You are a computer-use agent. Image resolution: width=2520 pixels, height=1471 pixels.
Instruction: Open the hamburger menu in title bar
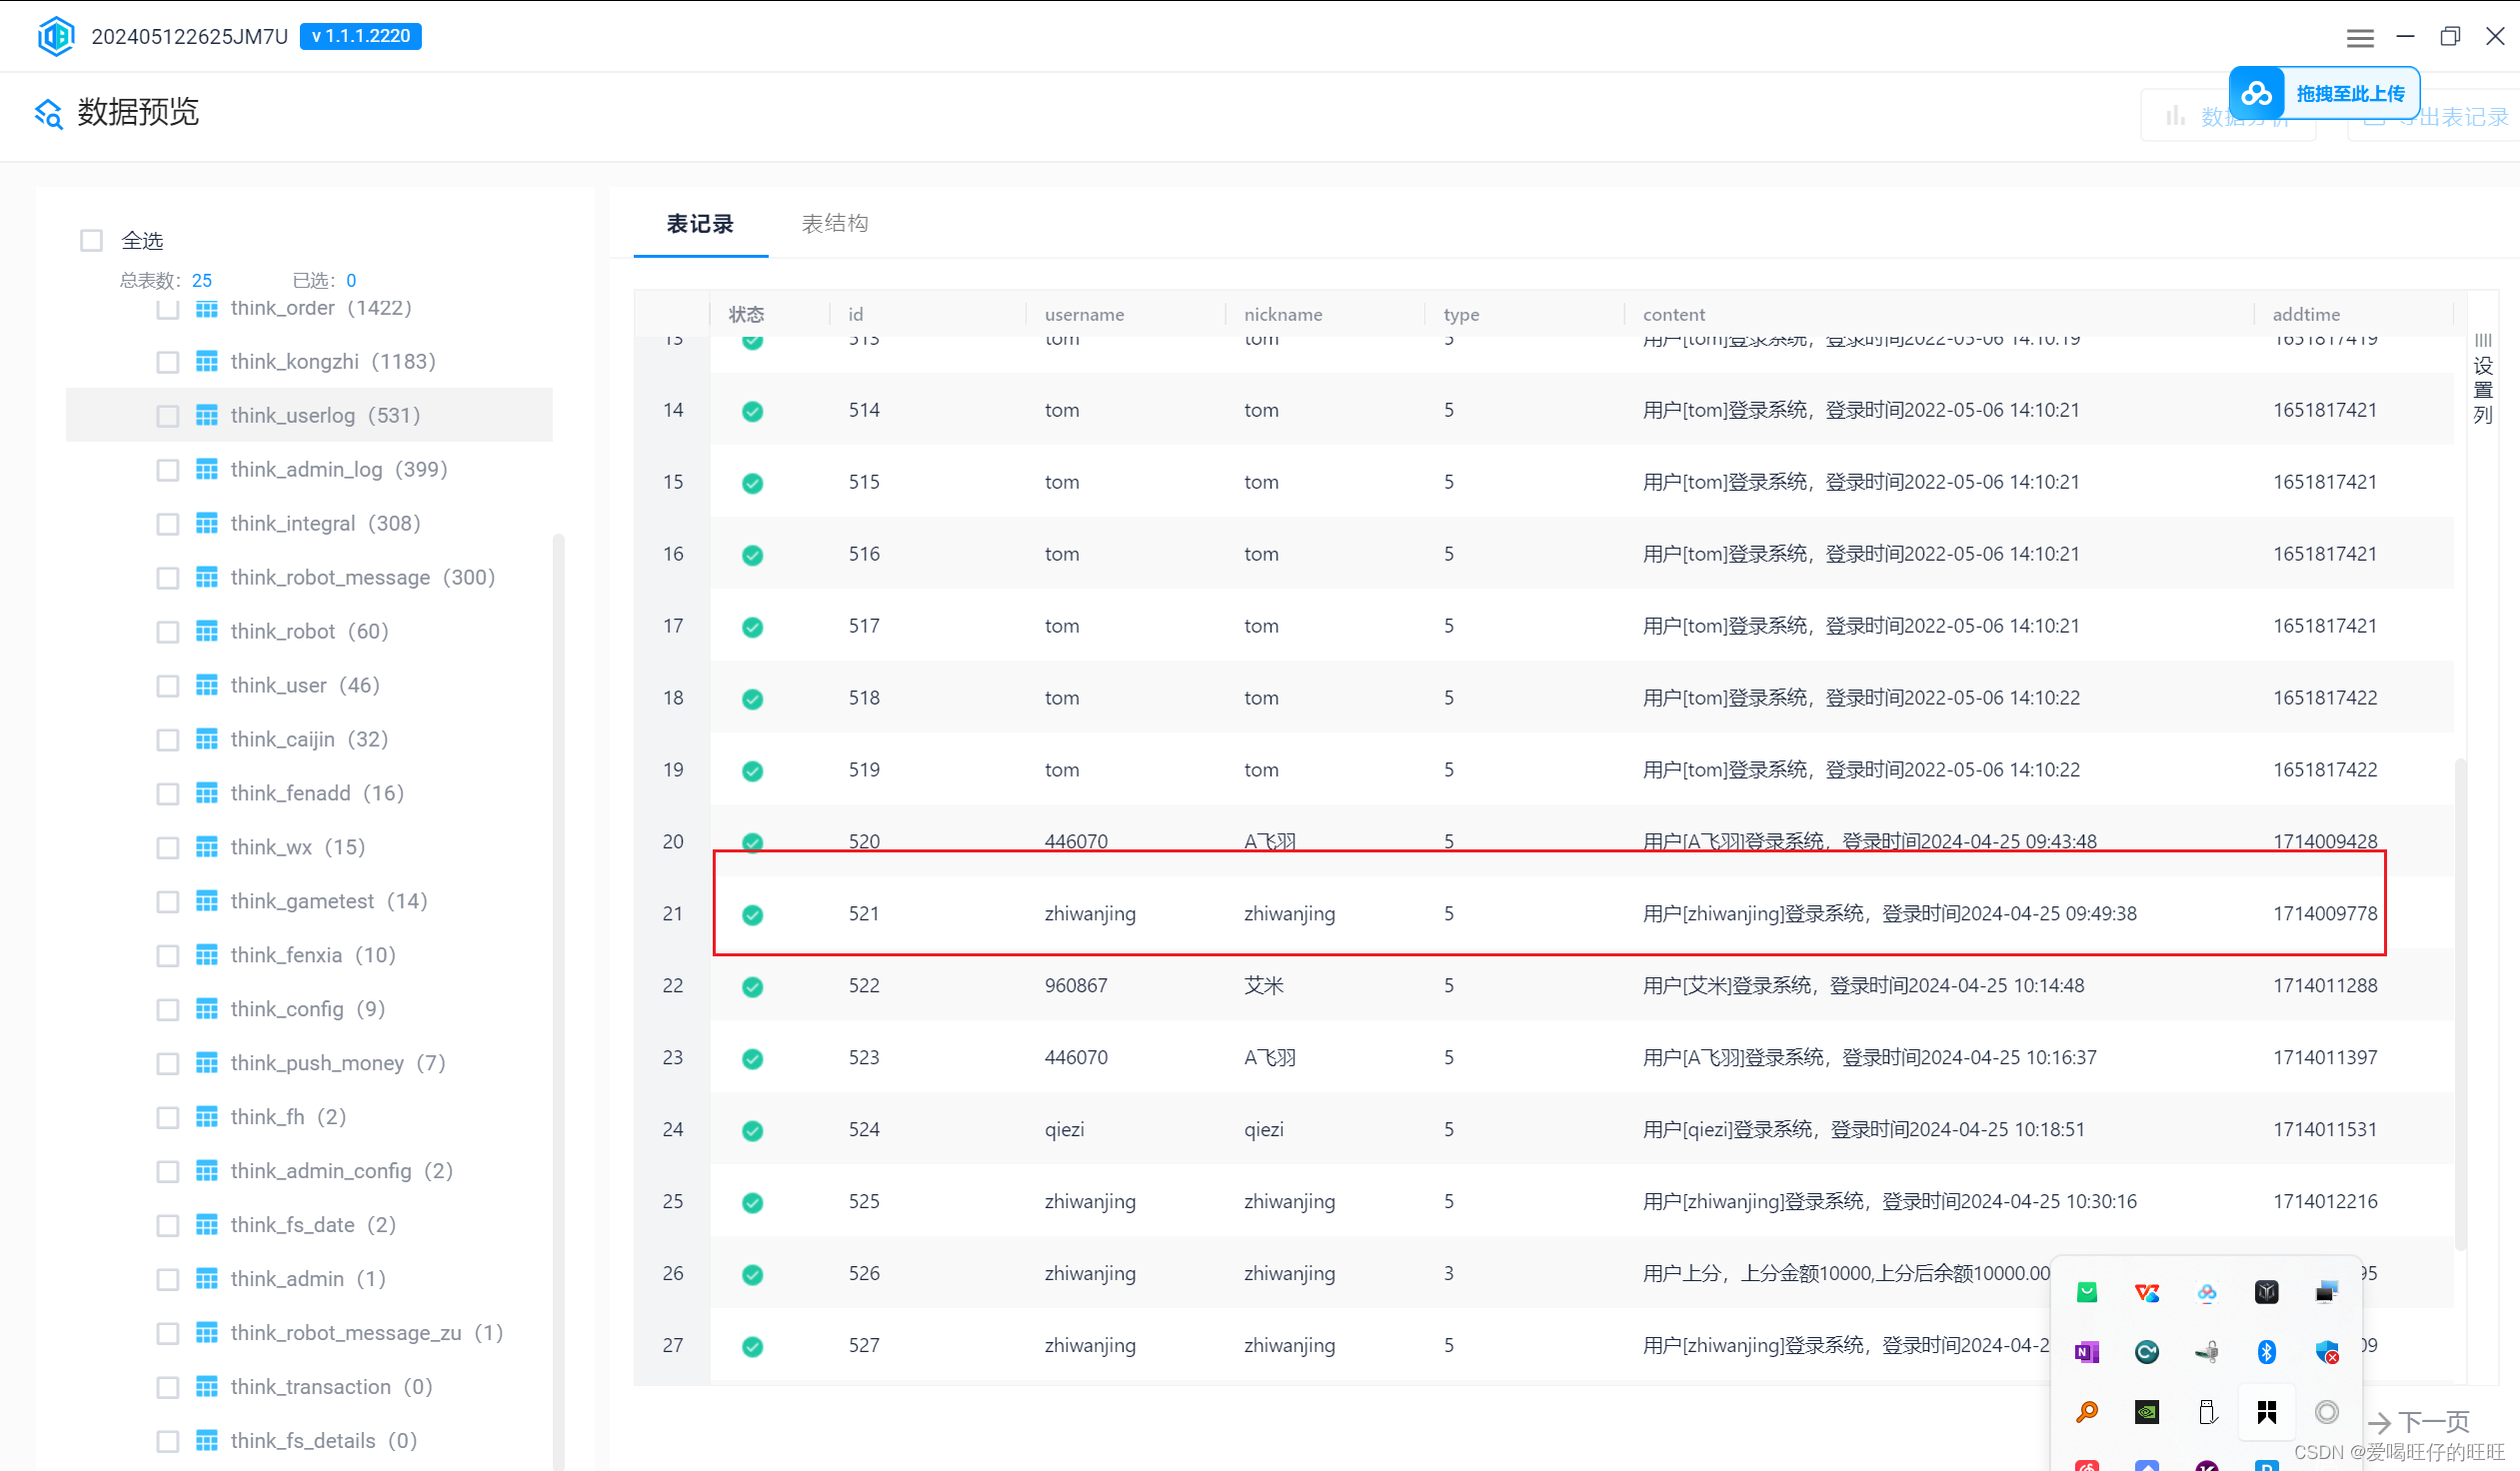pos(2360,38)
